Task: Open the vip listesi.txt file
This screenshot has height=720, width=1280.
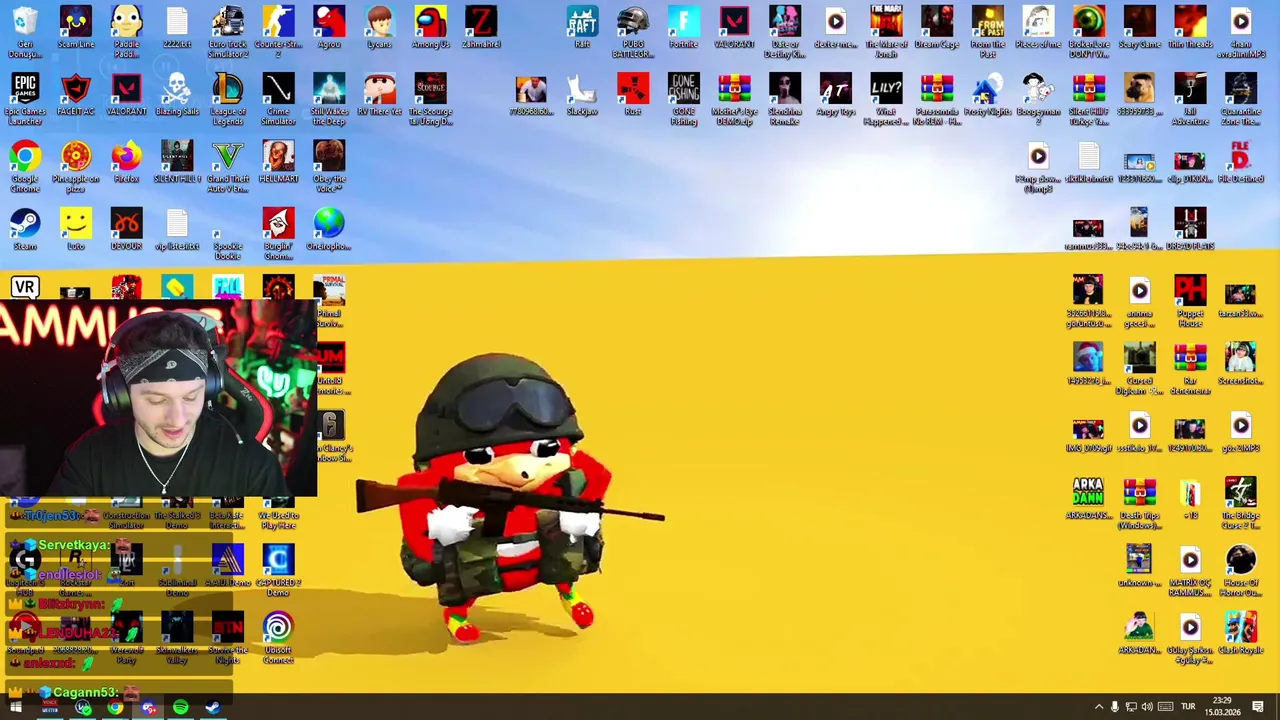Action: (x=177, y=229)
